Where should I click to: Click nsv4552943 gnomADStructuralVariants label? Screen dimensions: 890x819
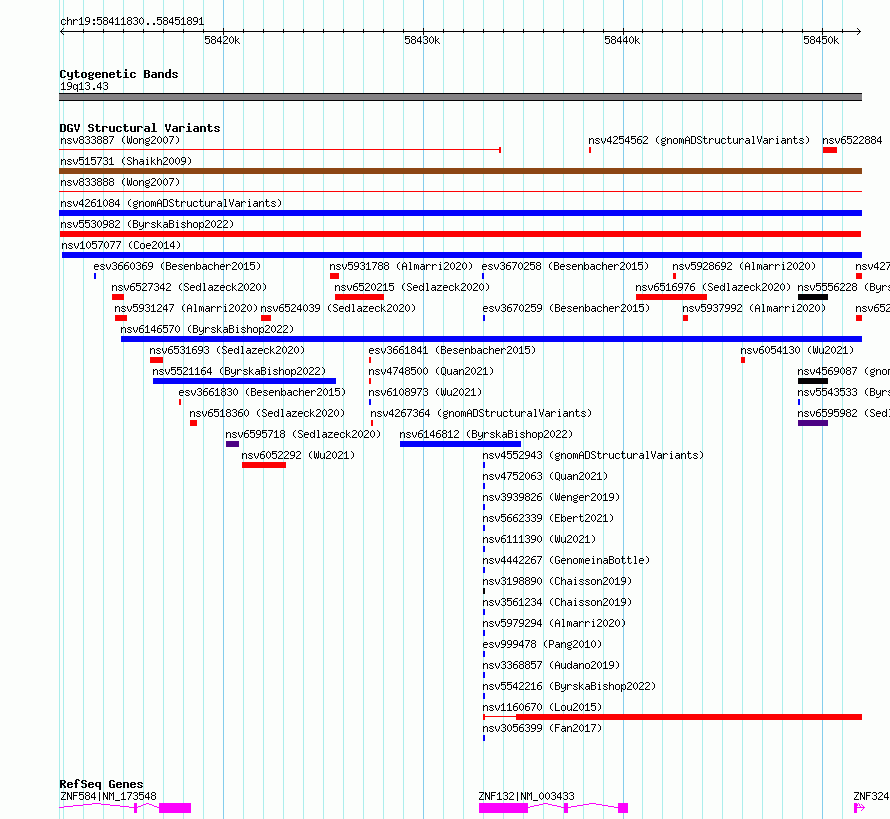click(x=593, y=455)
